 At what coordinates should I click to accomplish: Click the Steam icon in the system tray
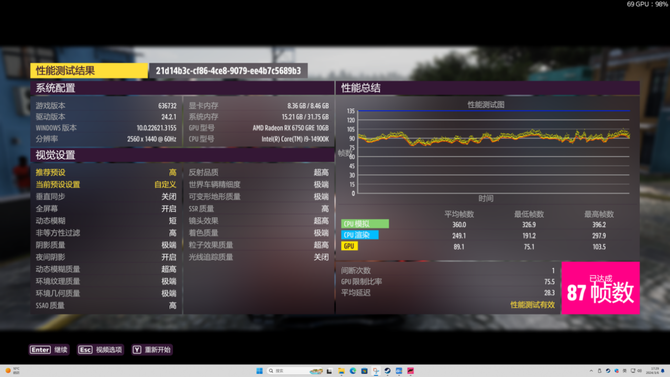coord(608,371)
